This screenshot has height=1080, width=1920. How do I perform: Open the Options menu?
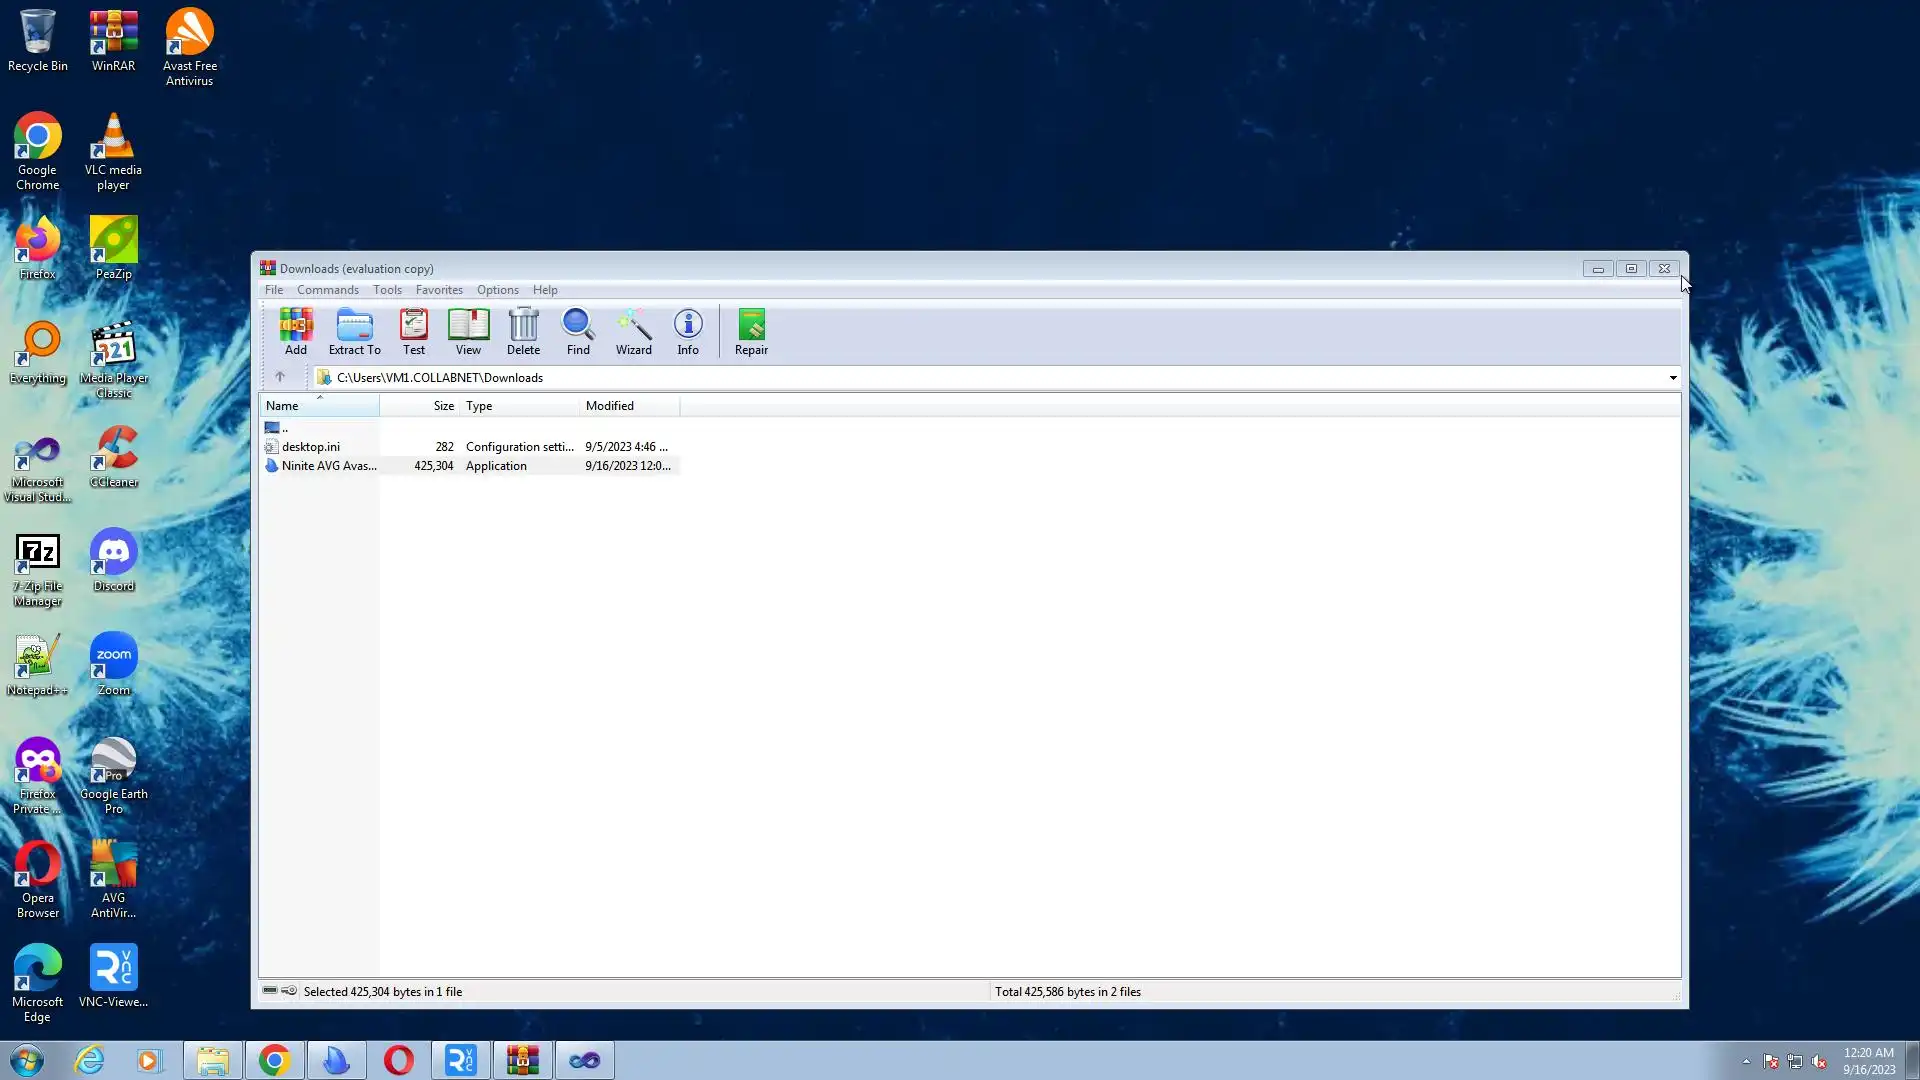pyautogui.click(x=497, y=290)
